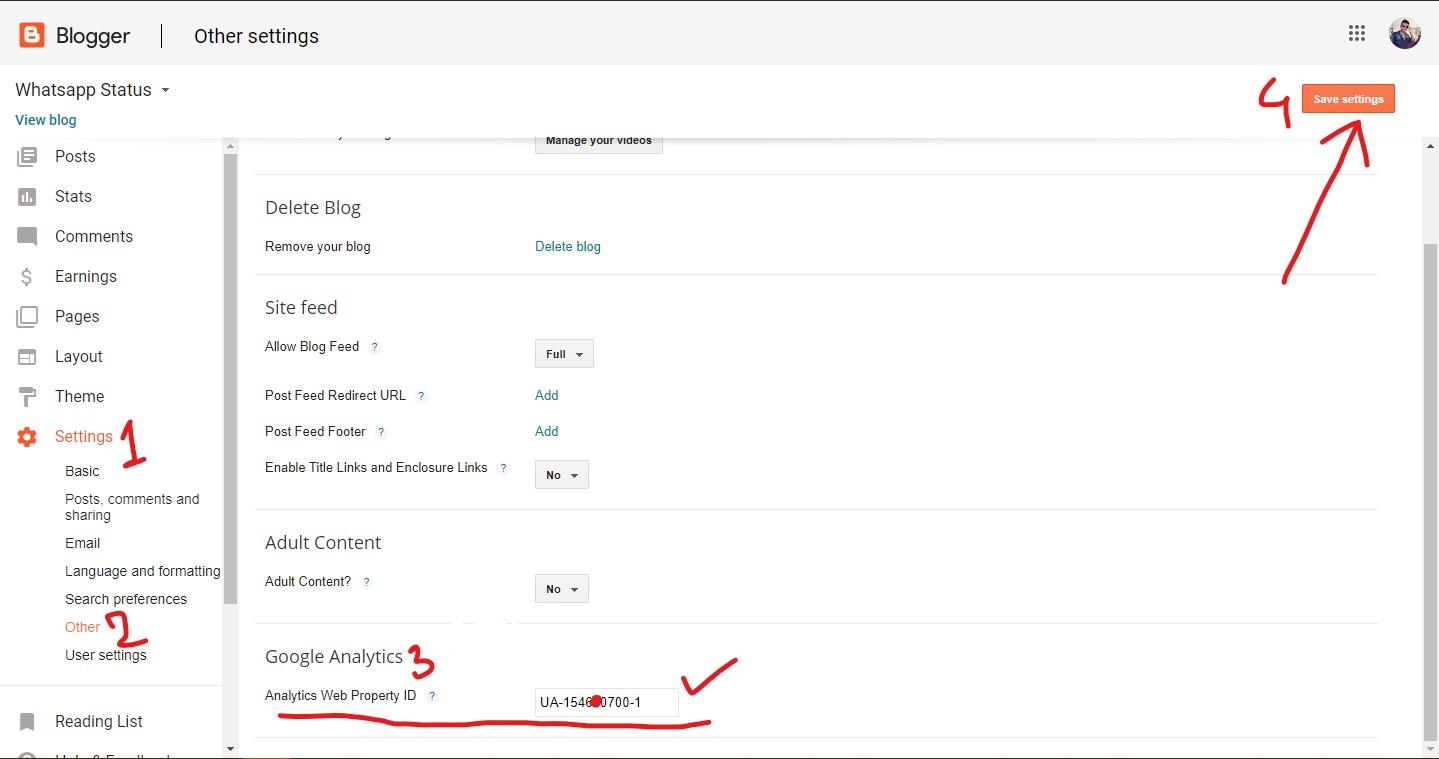This screenshot has width=1439, height=759.
Task: Click the View blog link
Action: point(46,120)
